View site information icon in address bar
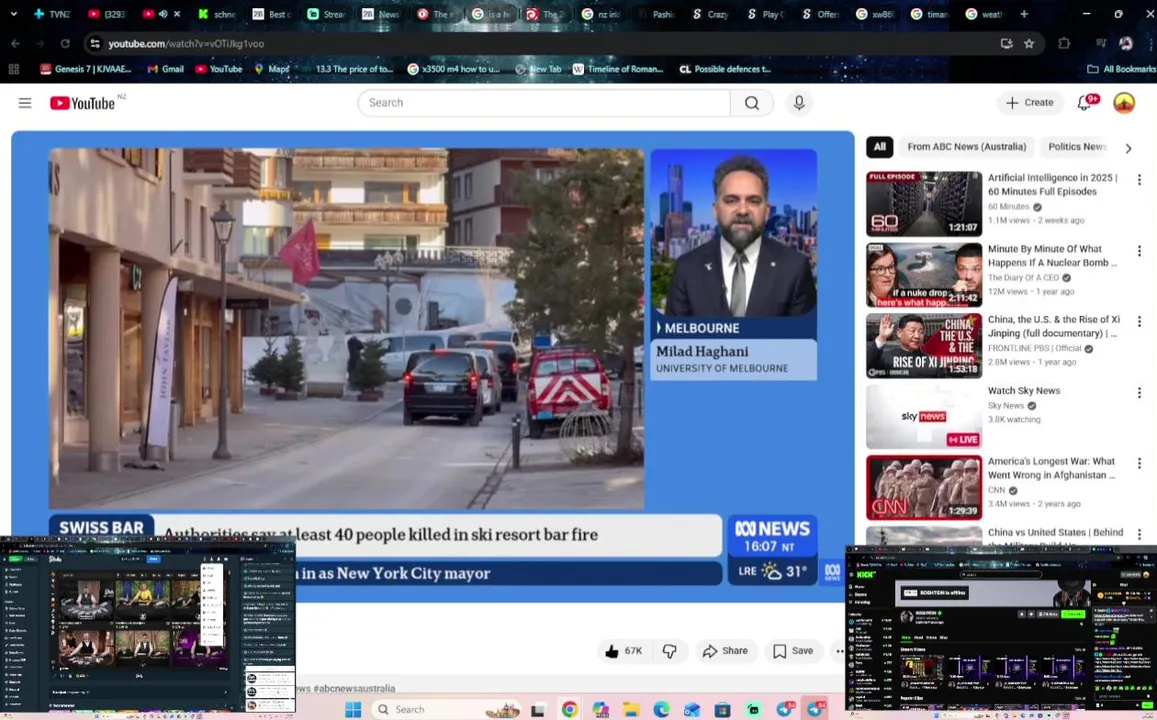 (94, 44)
